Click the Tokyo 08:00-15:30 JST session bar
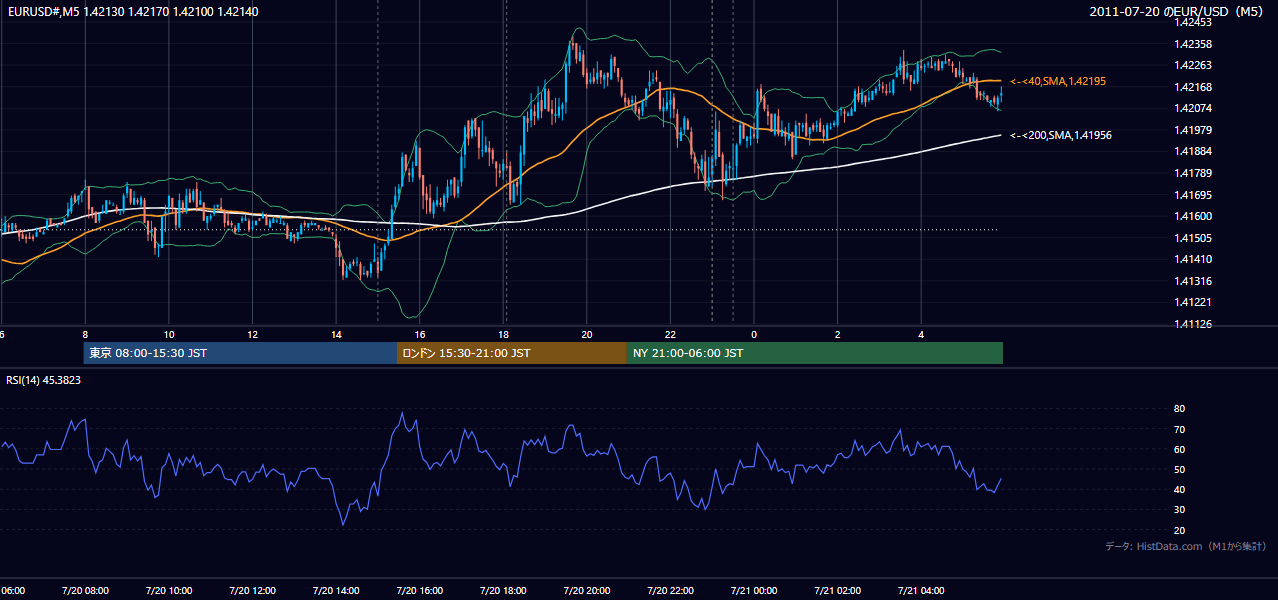 tap(240, 353)
